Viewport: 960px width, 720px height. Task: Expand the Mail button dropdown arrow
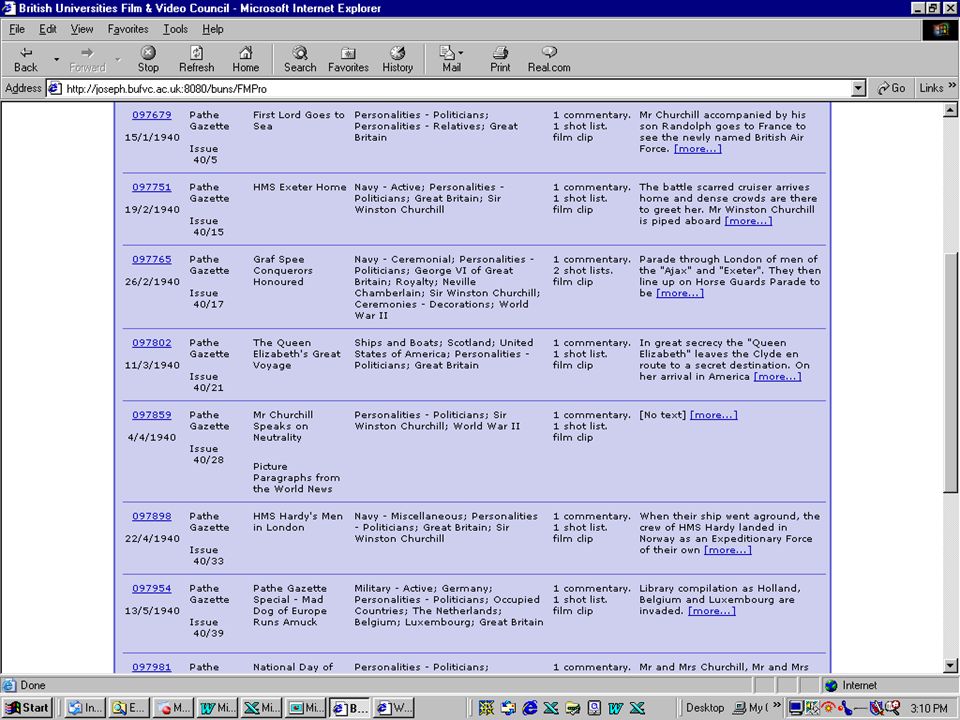pos(460,53)
